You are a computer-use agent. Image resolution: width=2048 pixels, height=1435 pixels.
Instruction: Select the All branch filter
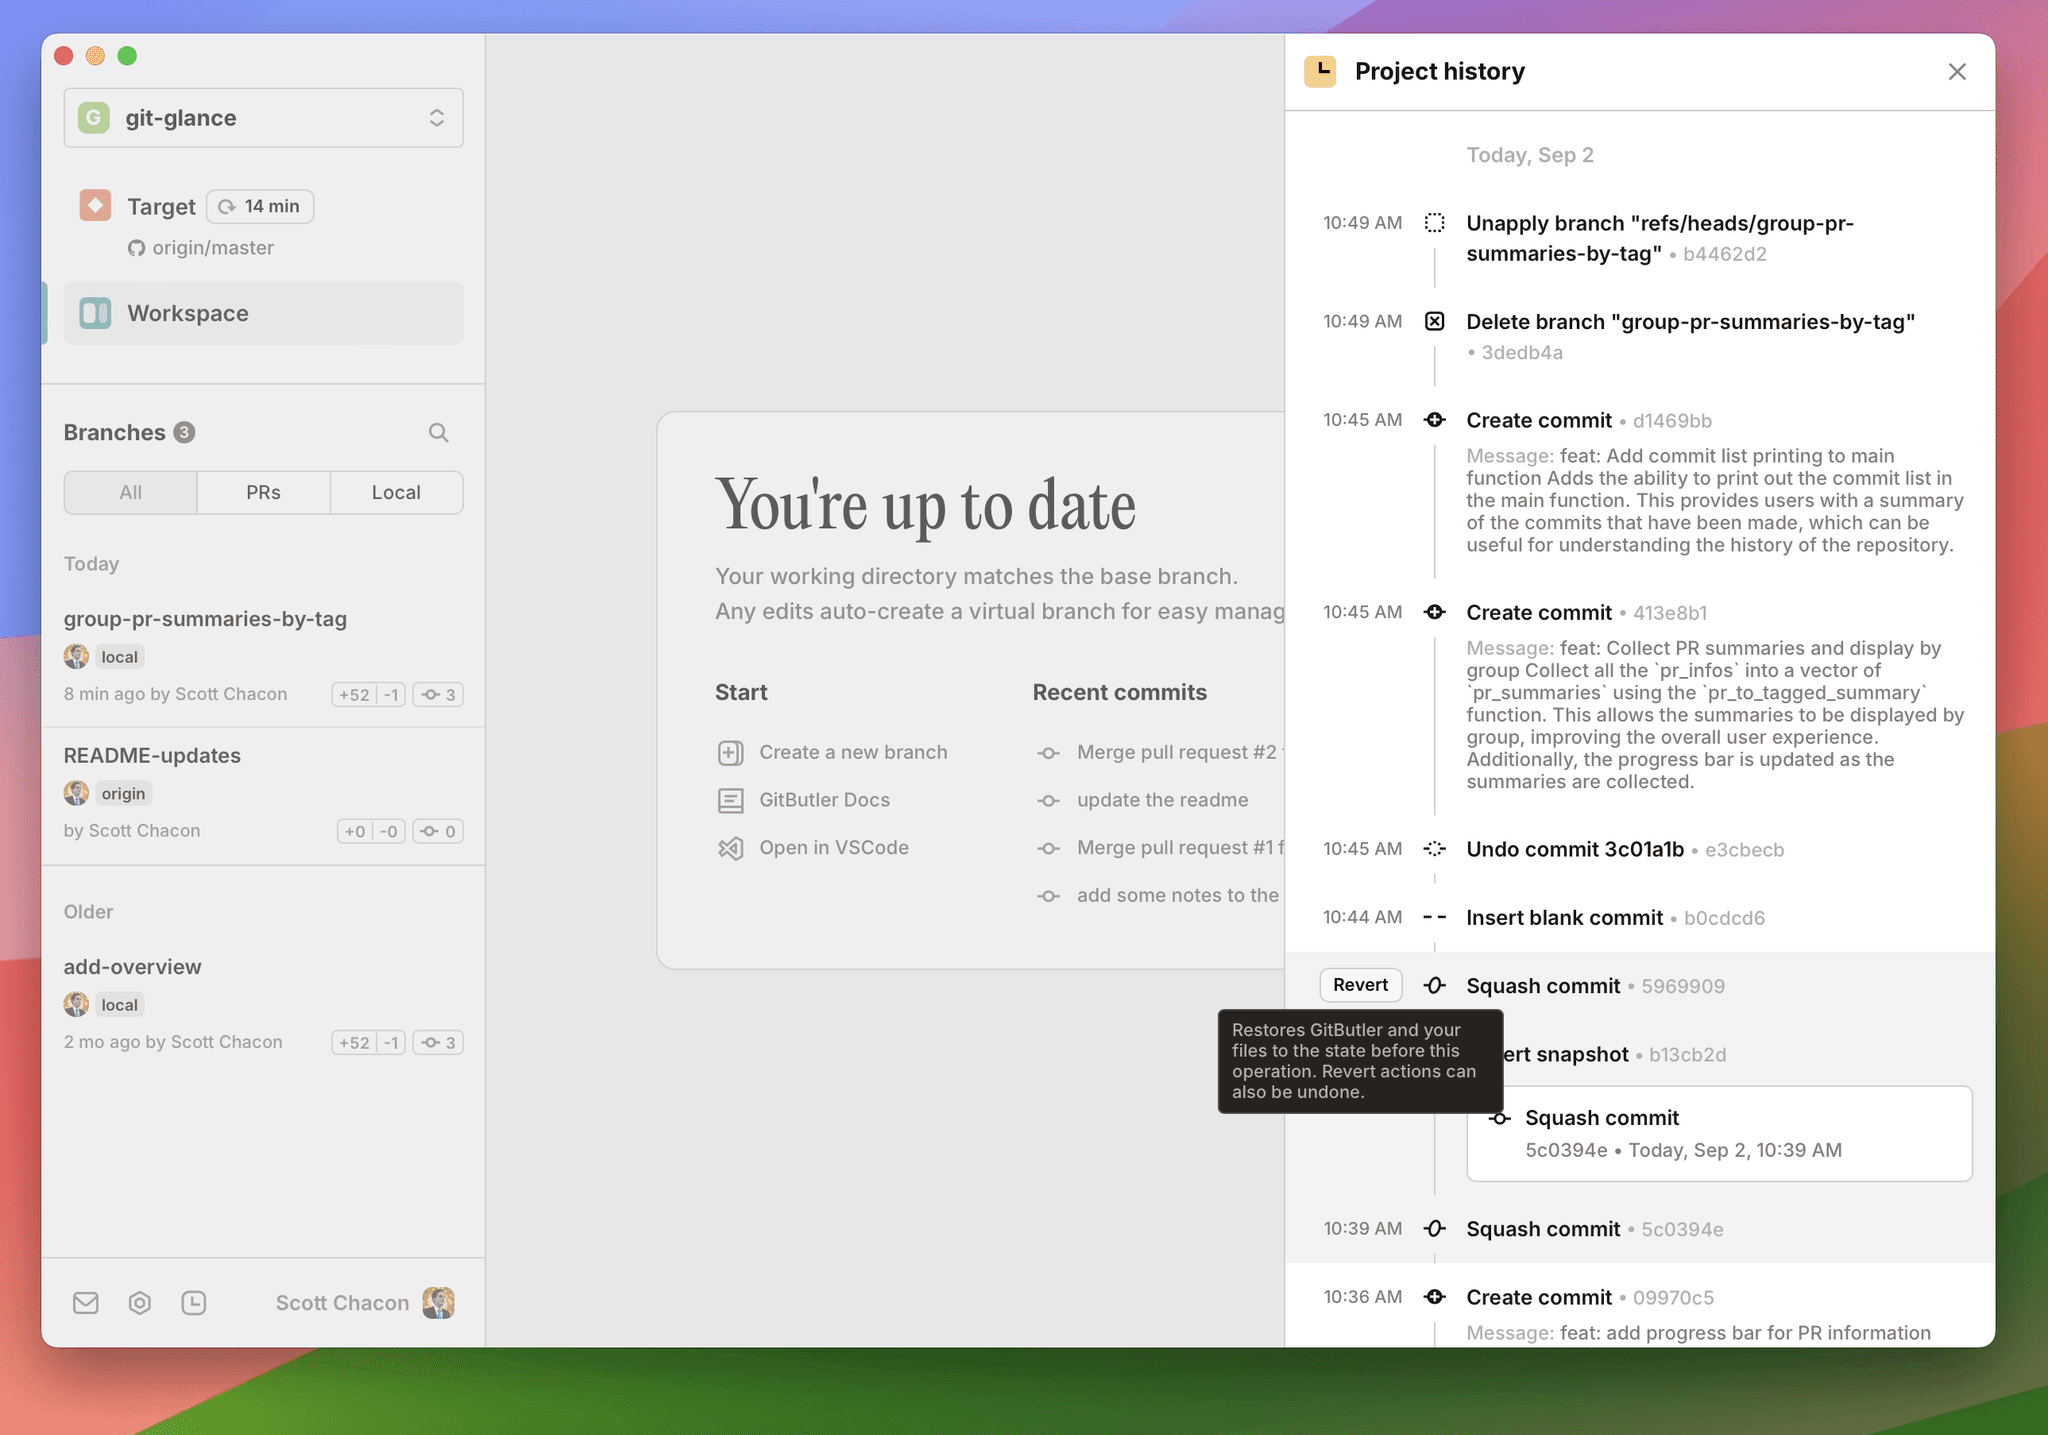(130, 492)
